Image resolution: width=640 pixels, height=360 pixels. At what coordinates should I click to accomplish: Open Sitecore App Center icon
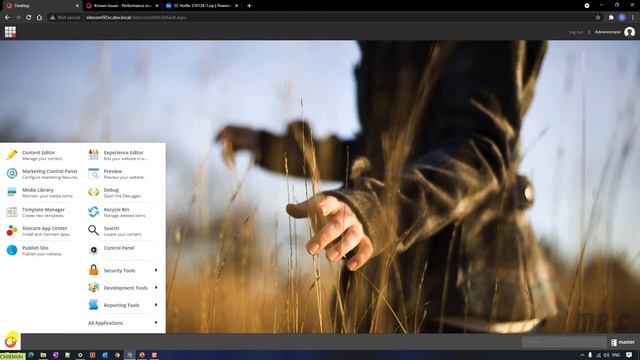12,231
